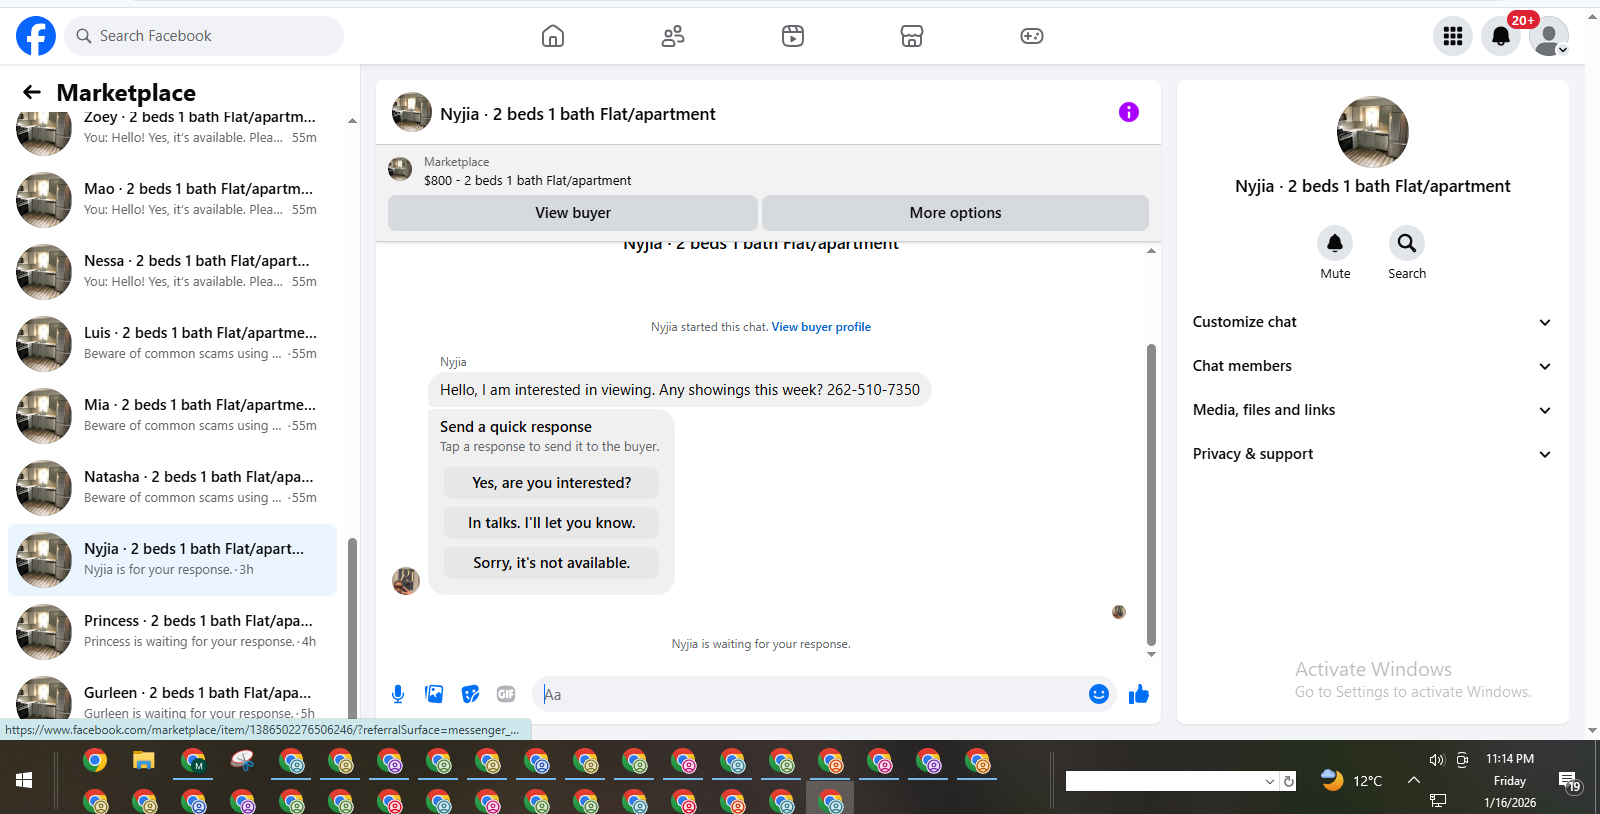1600x814 pixels.
Task: Open Princess apartment conversation
Action: (x=172, y=631)
